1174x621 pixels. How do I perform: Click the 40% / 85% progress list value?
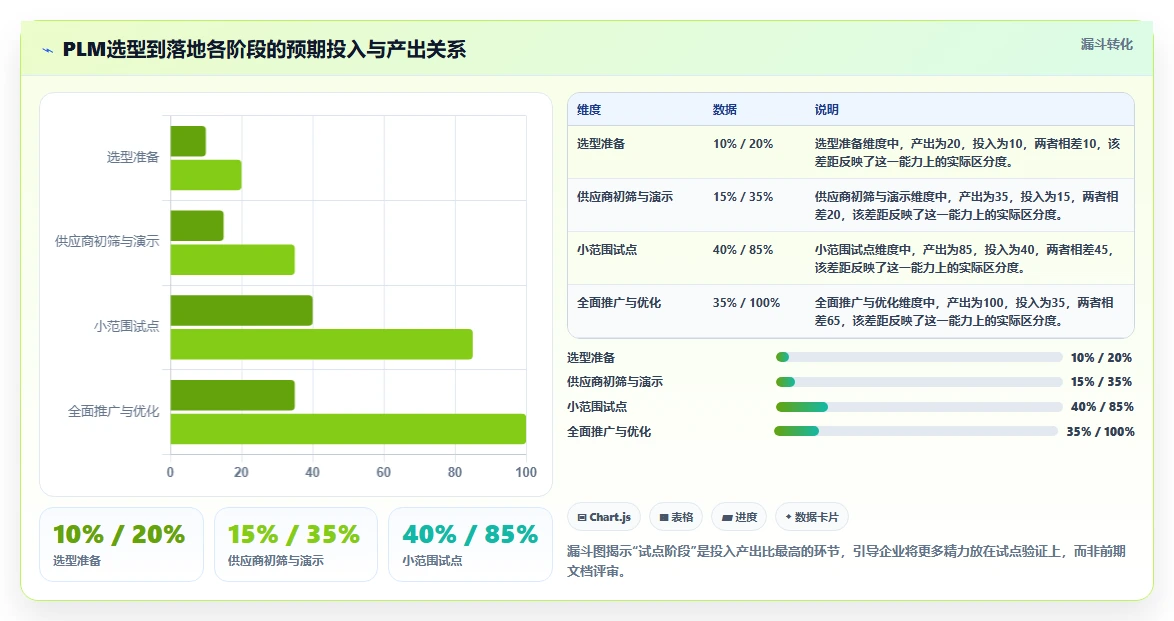[x=1102, y=407]
